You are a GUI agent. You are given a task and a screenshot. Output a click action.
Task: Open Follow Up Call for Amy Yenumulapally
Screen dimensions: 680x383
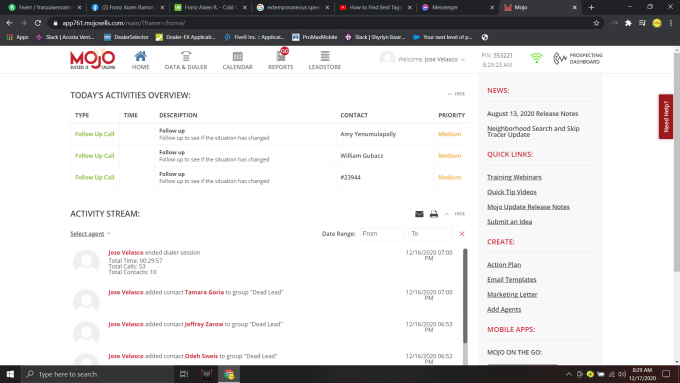coord(94,134)
